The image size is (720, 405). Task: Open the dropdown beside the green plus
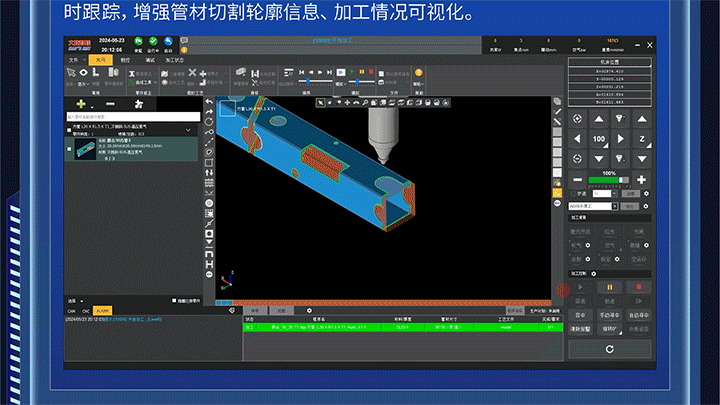coord(92,107)
